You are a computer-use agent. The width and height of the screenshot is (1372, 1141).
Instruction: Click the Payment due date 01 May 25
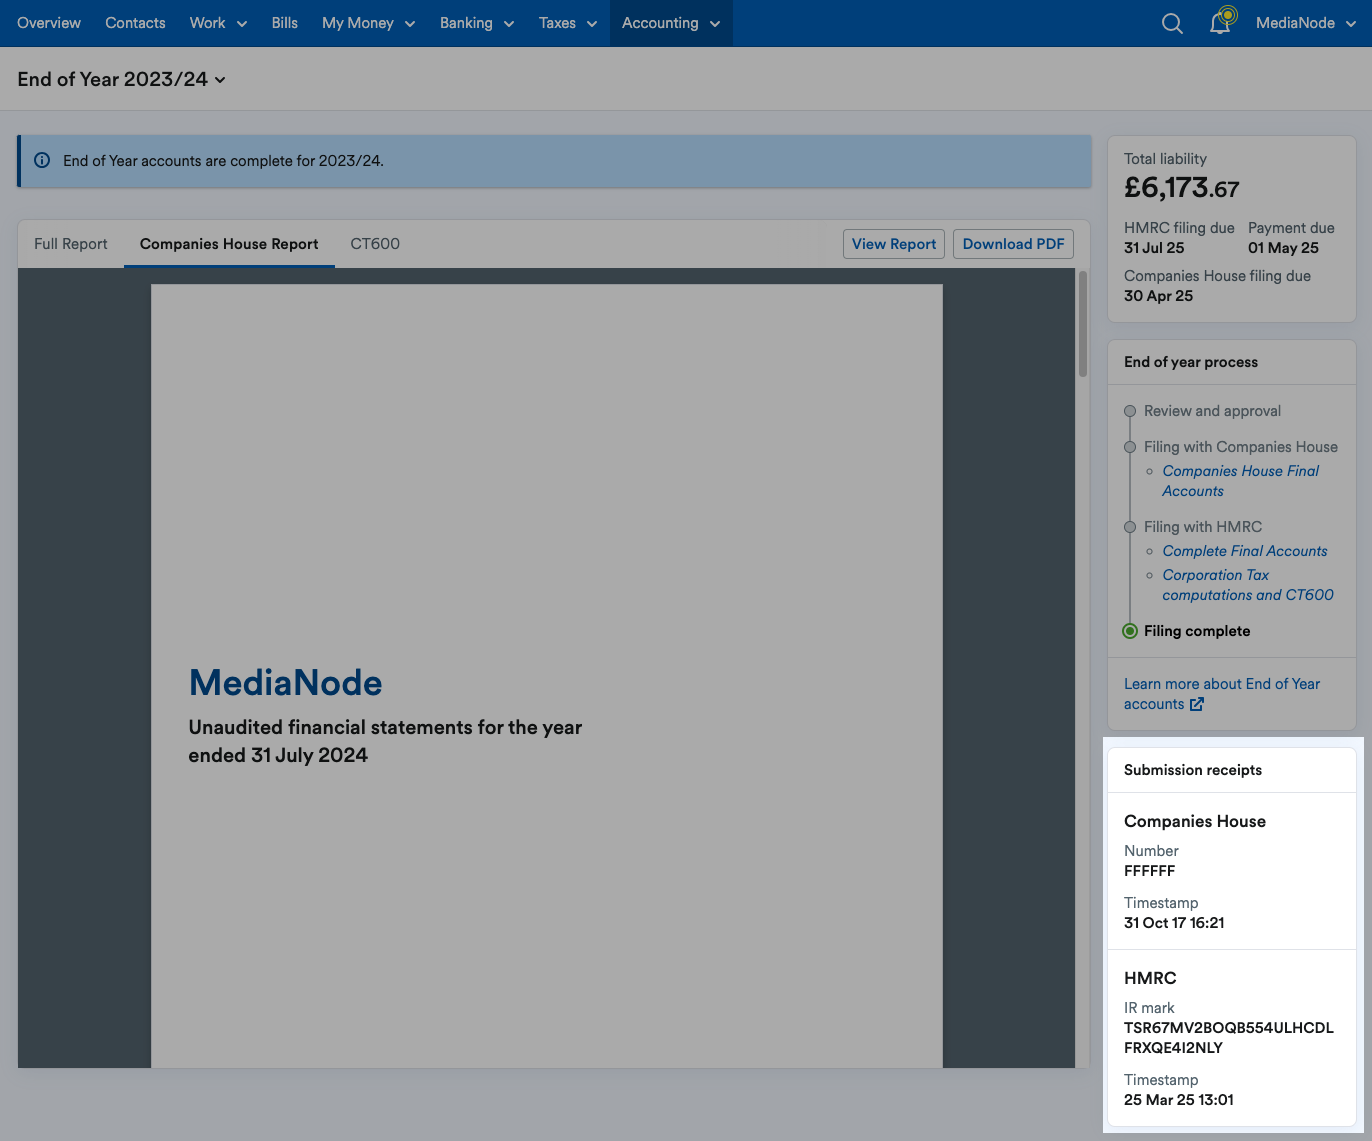(x=1283, y=248)
